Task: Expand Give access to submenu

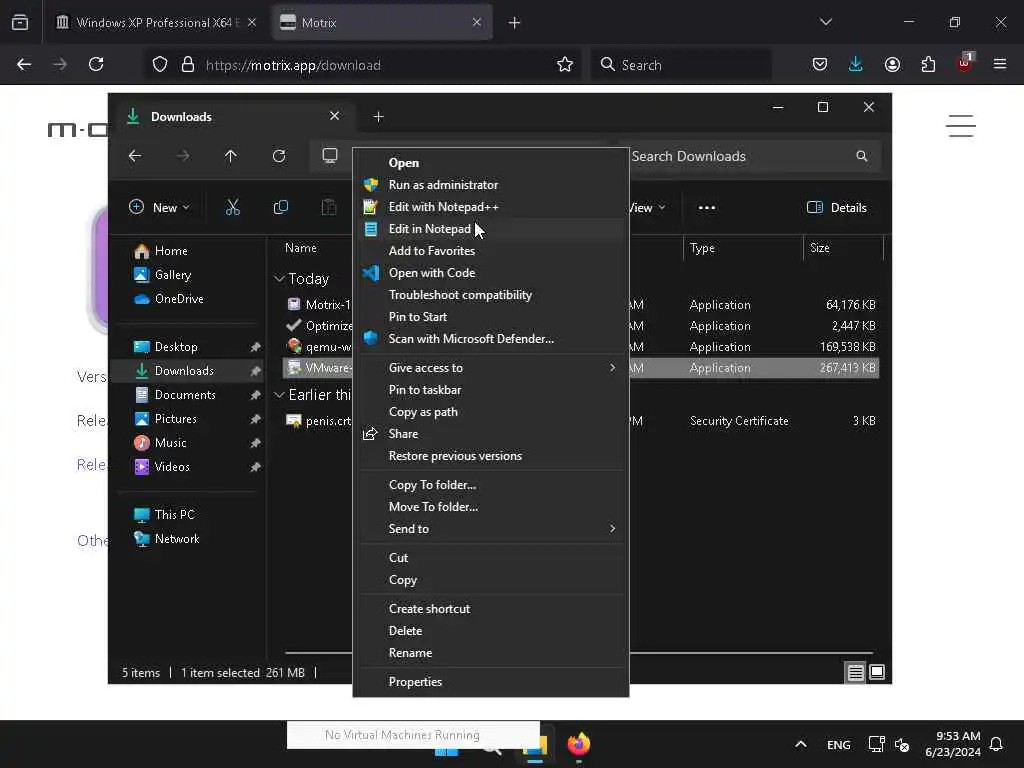Action: click(x=490, y=368)
